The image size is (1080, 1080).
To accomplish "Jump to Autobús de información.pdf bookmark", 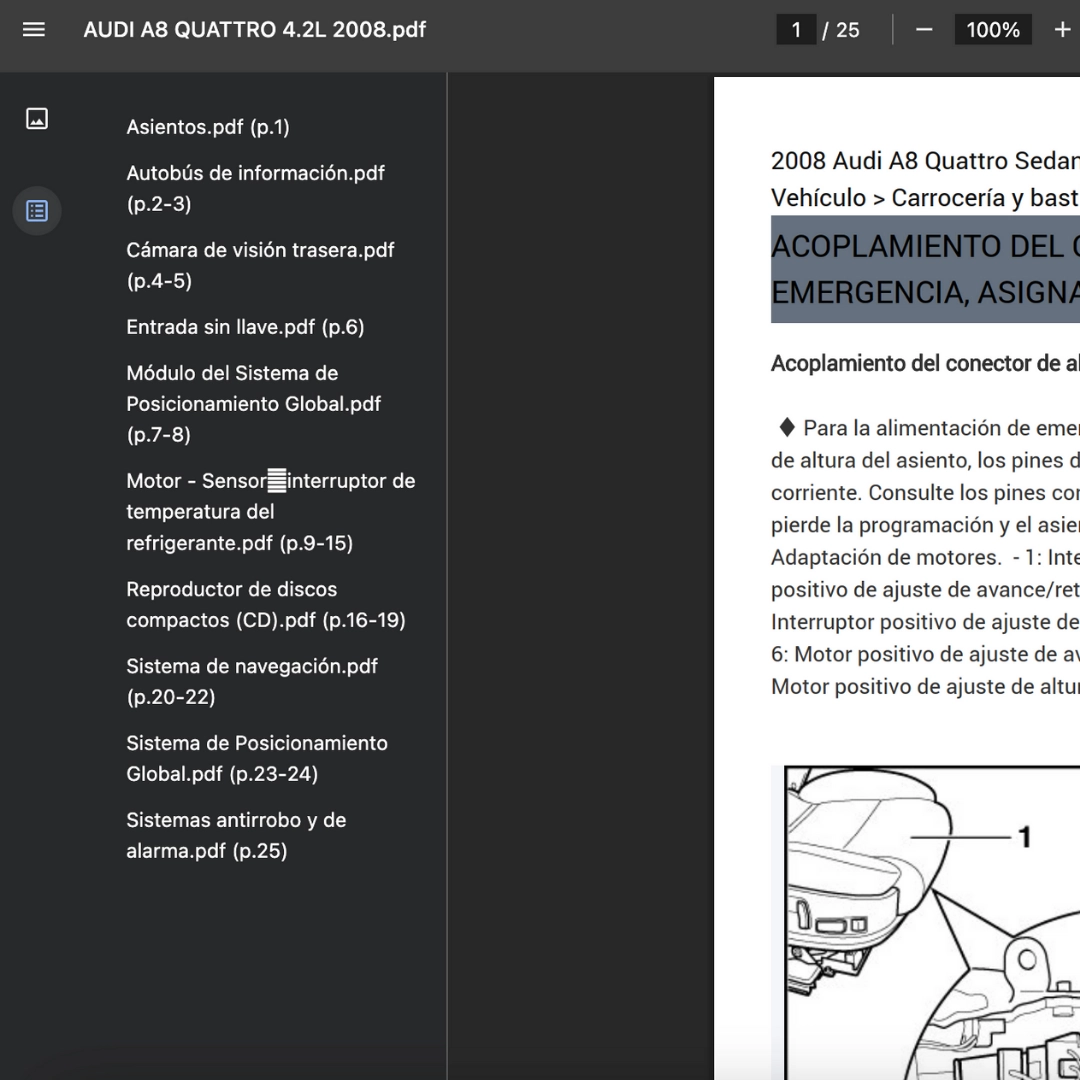I will click(x=255, y=188).
